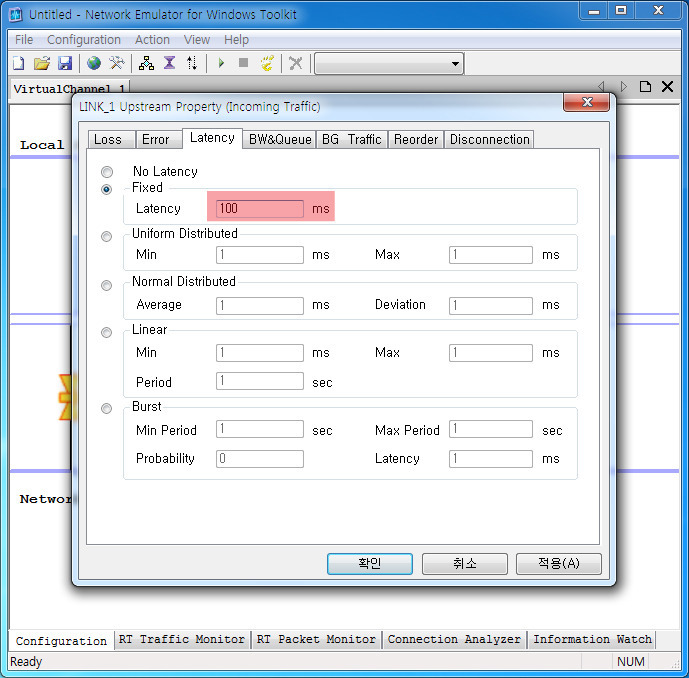Select the Uniform Distributed radio button
Viewport: 689px width, 678px height.
pos(106,236)
